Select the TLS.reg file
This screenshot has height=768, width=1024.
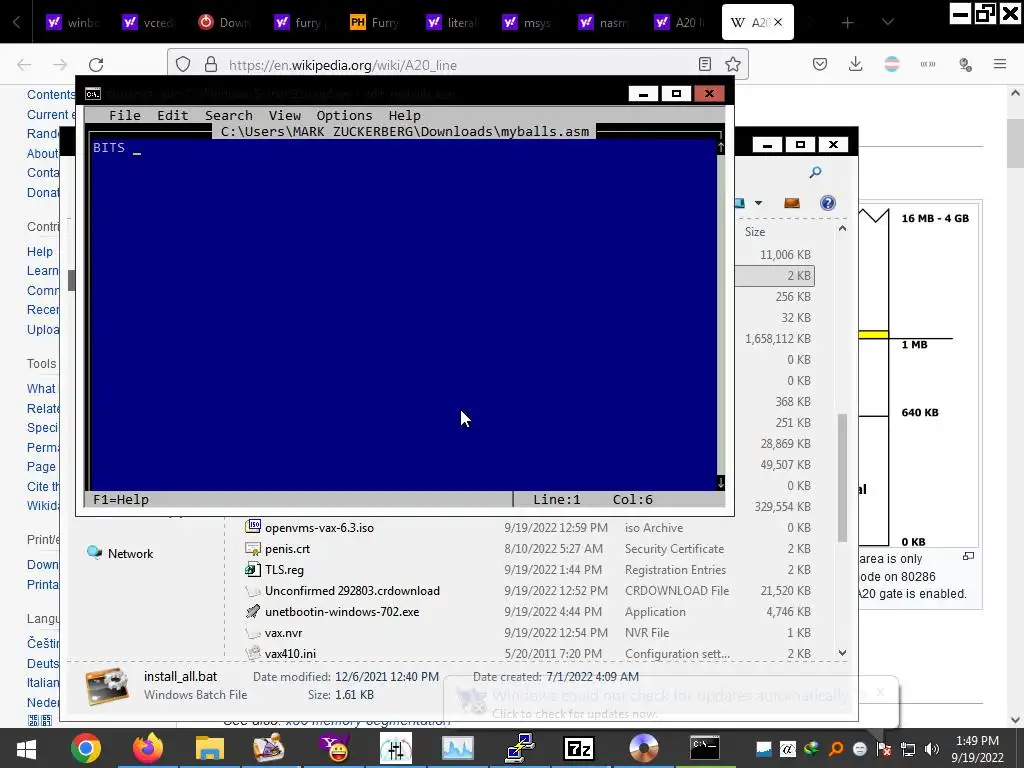pos(284,569)
